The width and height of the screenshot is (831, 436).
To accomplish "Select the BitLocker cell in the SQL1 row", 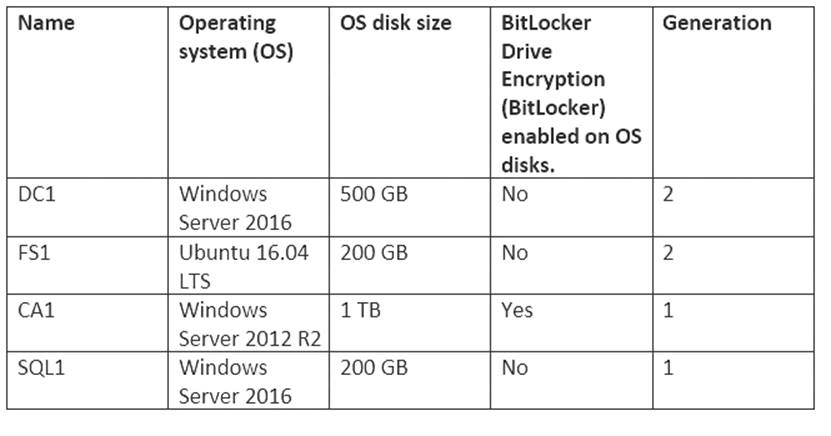I will [x=514, y=368].
